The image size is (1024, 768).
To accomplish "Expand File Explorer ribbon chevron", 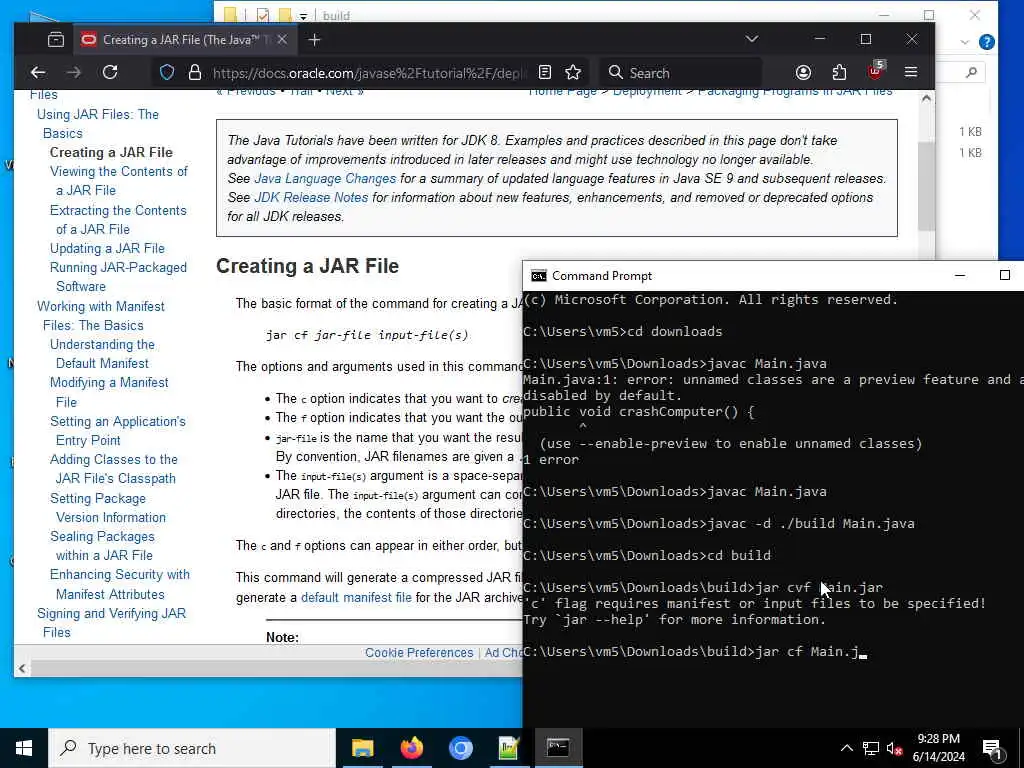I will (965, 42).
